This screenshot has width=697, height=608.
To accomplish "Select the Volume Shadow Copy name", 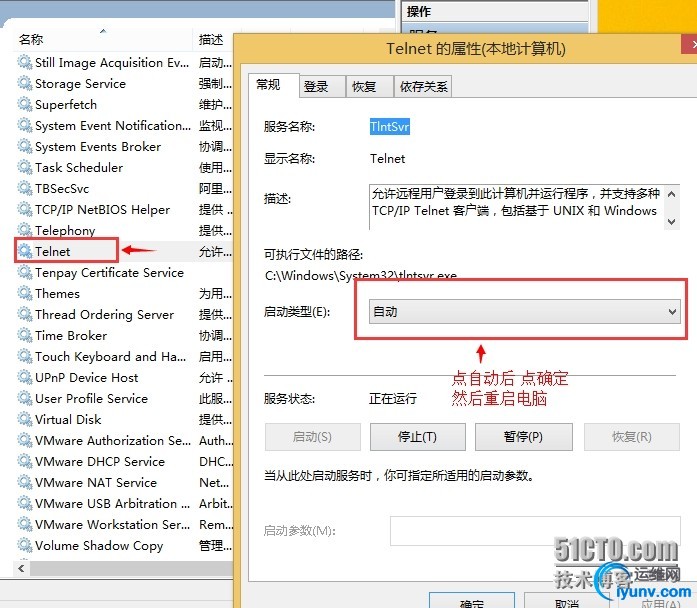I will coord(99,545).
